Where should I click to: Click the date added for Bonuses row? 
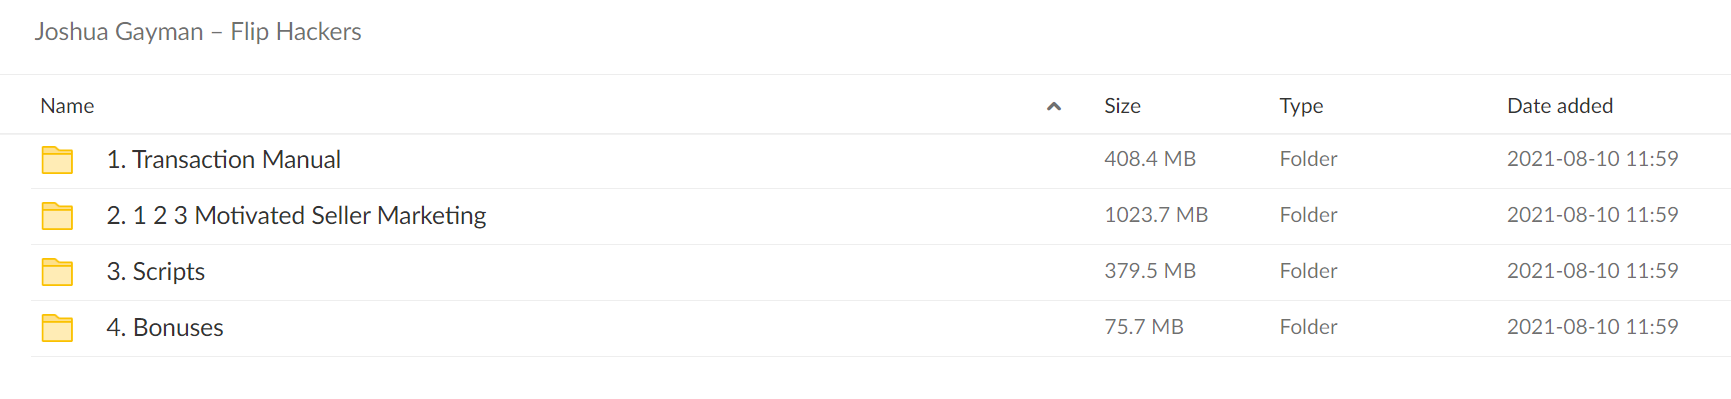pyautogui.click(x=1593, y=327)
